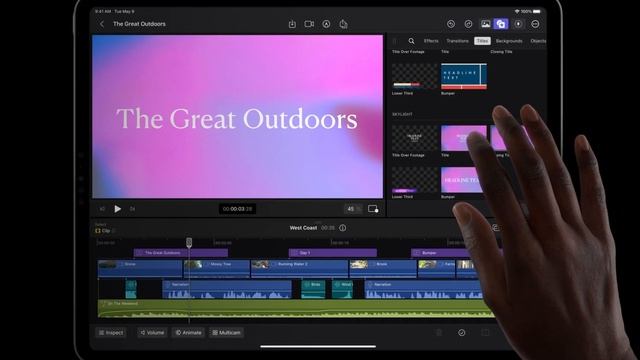This screenshot has height=360, width=640.
Task: Choose the pink Skylight Title preset
Action: (464, 138)
